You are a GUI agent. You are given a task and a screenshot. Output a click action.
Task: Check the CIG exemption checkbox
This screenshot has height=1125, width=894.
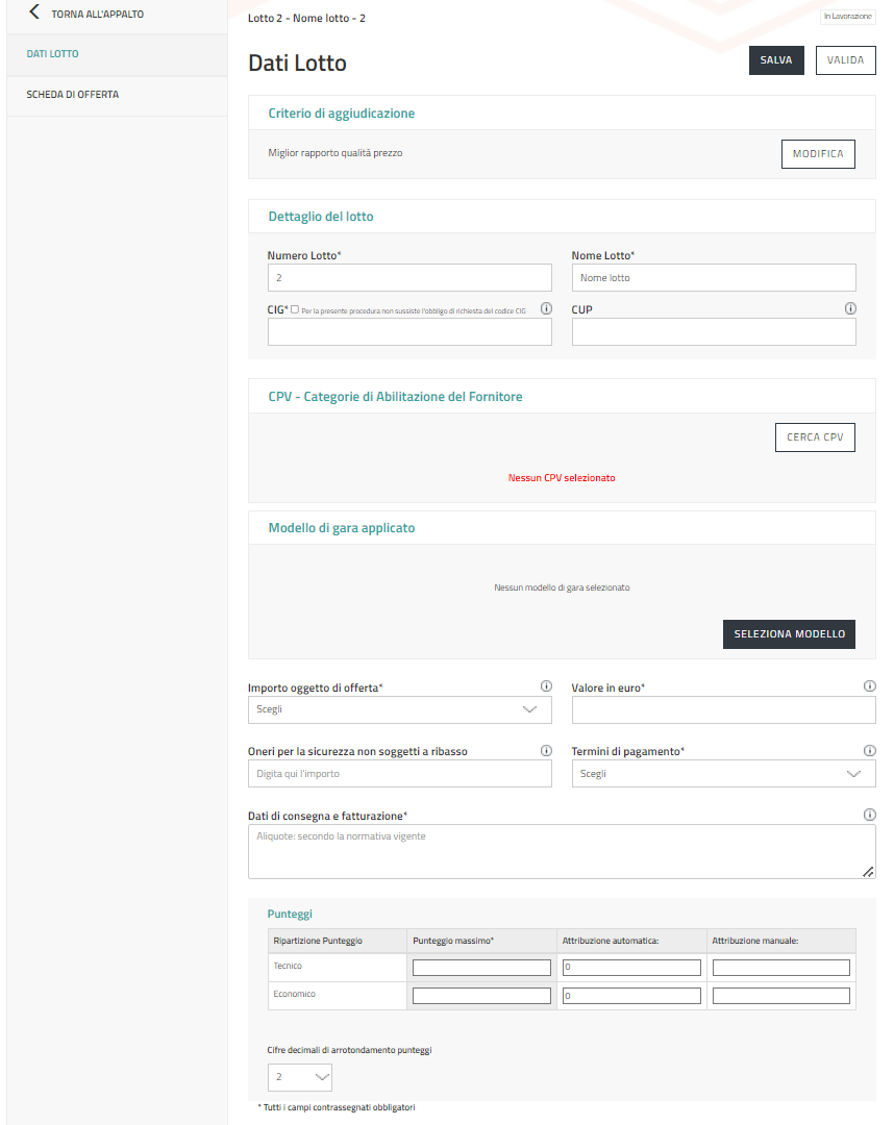295,310
